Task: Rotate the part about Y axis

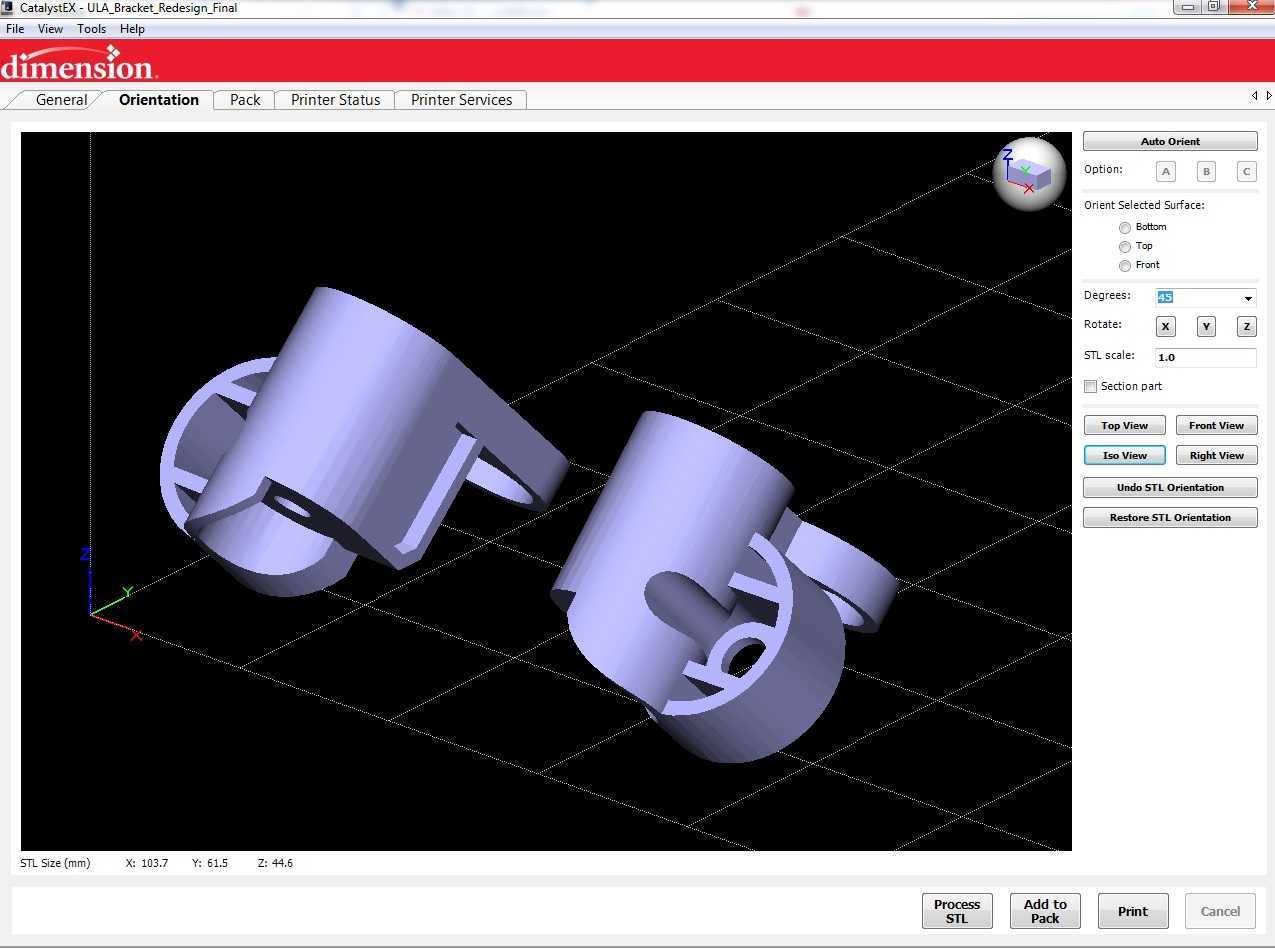Action: pyautogui.click(x=1206, y=326)
